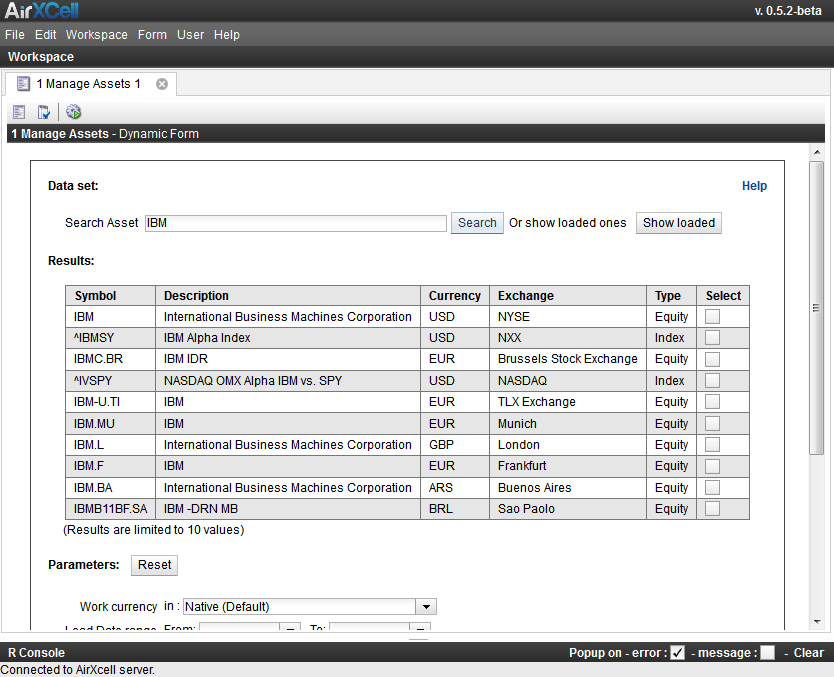834x677 pixels.
Task: Click the IBM Alpha Index description cell
Action: 288,338
